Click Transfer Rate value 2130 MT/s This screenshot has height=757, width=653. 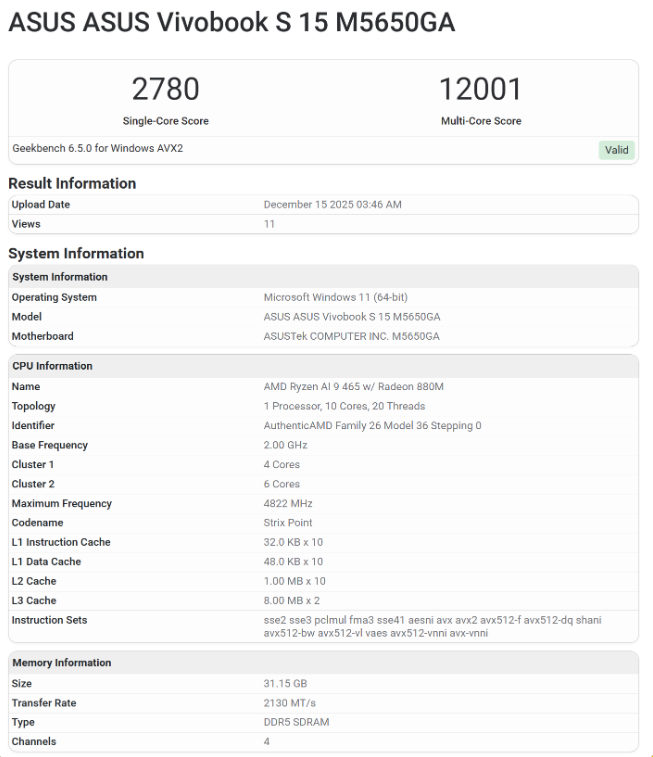pyautogui.click(x=290, y=703)
